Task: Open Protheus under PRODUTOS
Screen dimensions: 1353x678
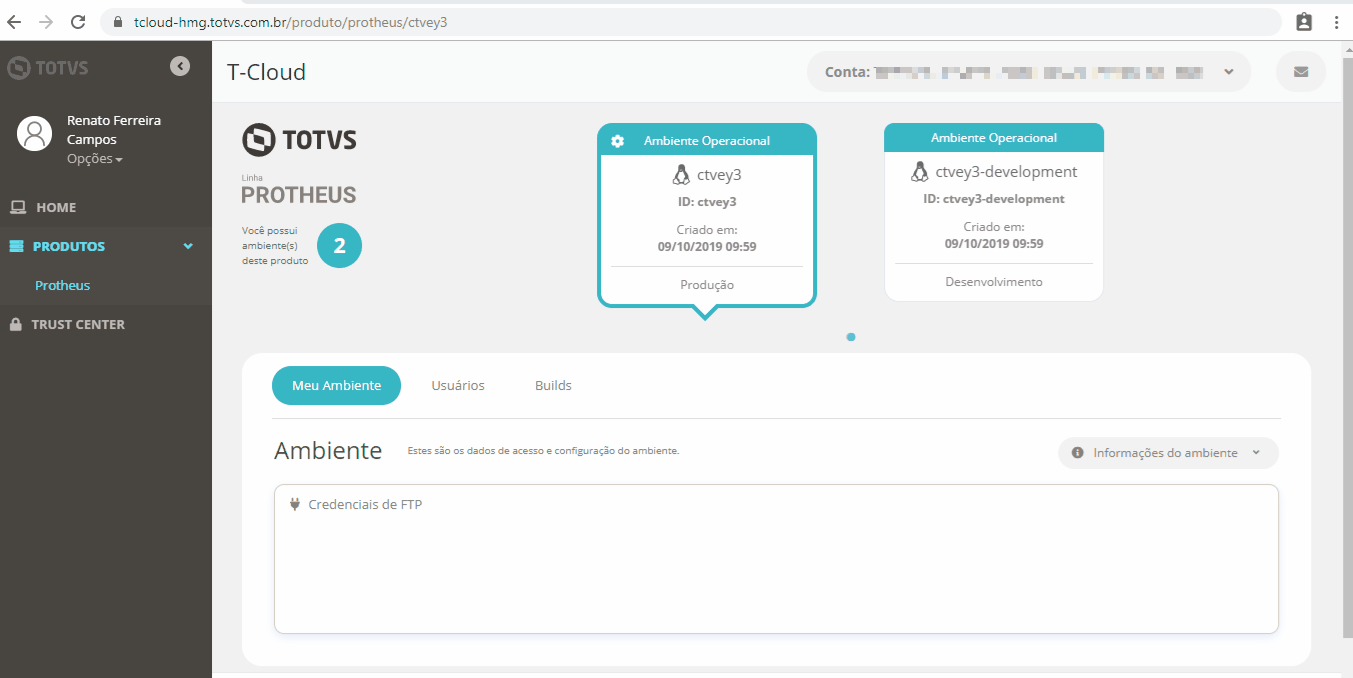Action: point(63,285)
